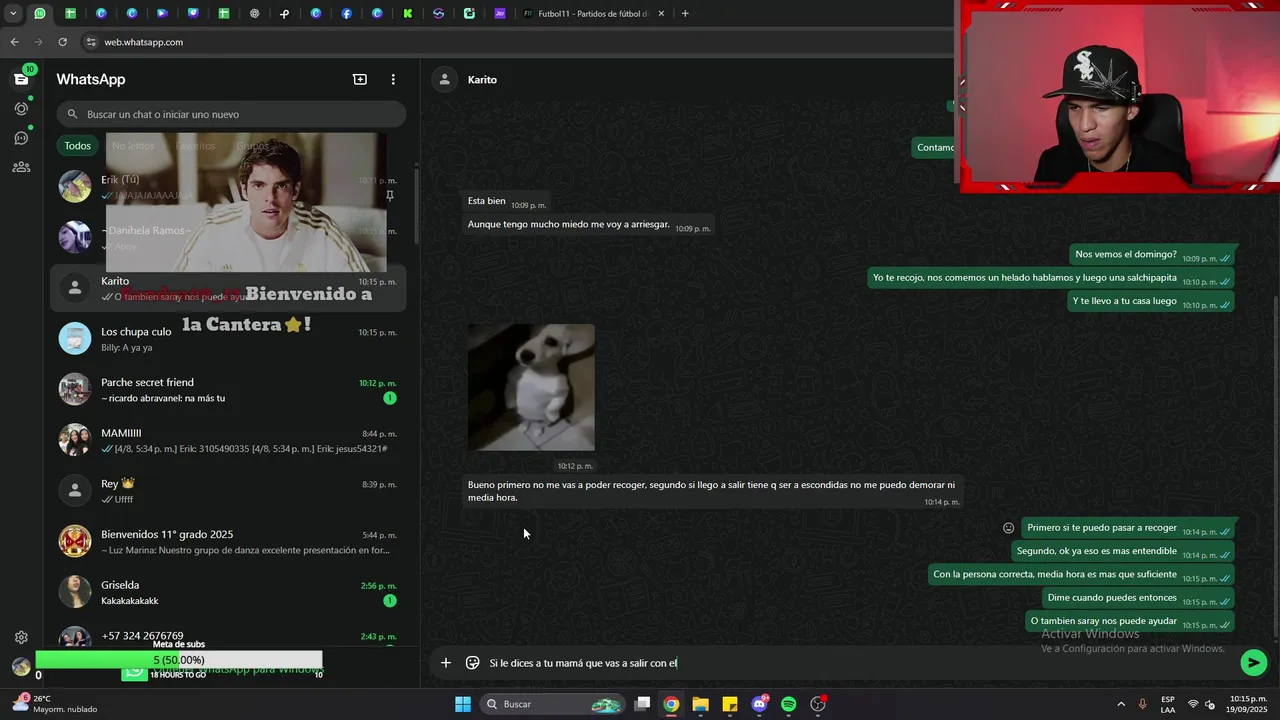Click the search field for chats
The width and height of the screenshot is (1280, 720).
(231, 114)
